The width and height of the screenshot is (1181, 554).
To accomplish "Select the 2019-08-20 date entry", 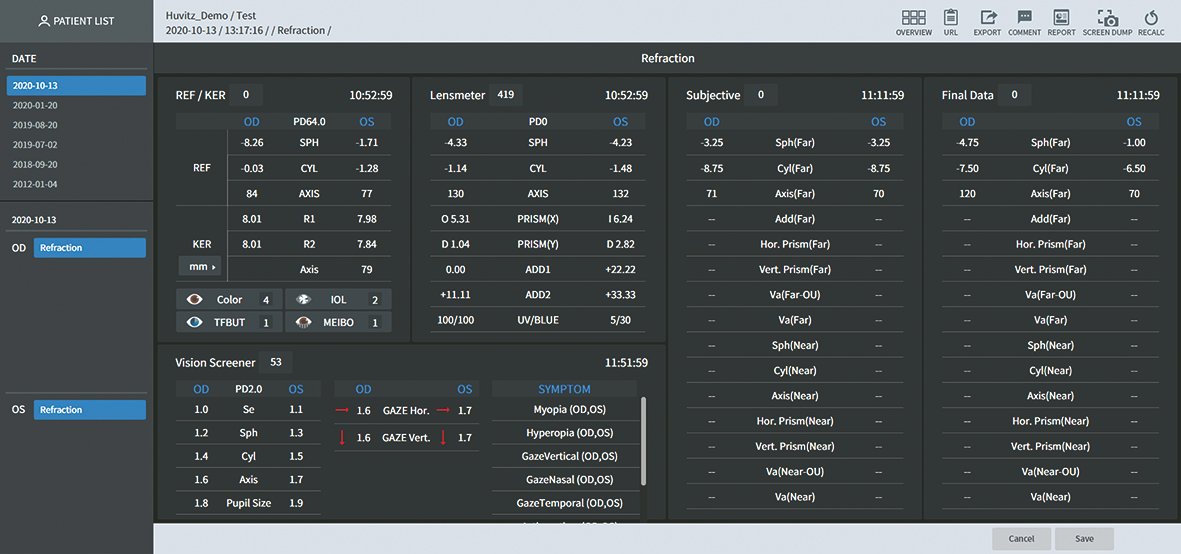I will pyautogui.click(x=35, y=125).
